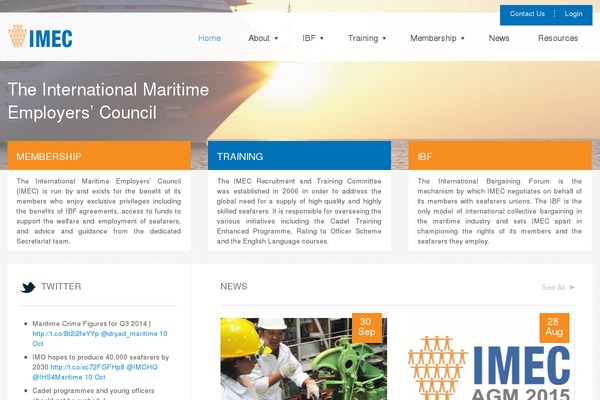This screenshot has height=400, width=600.
Task: Open the t.co/Bt2i2feYYp tweet link
Action: 66,334
